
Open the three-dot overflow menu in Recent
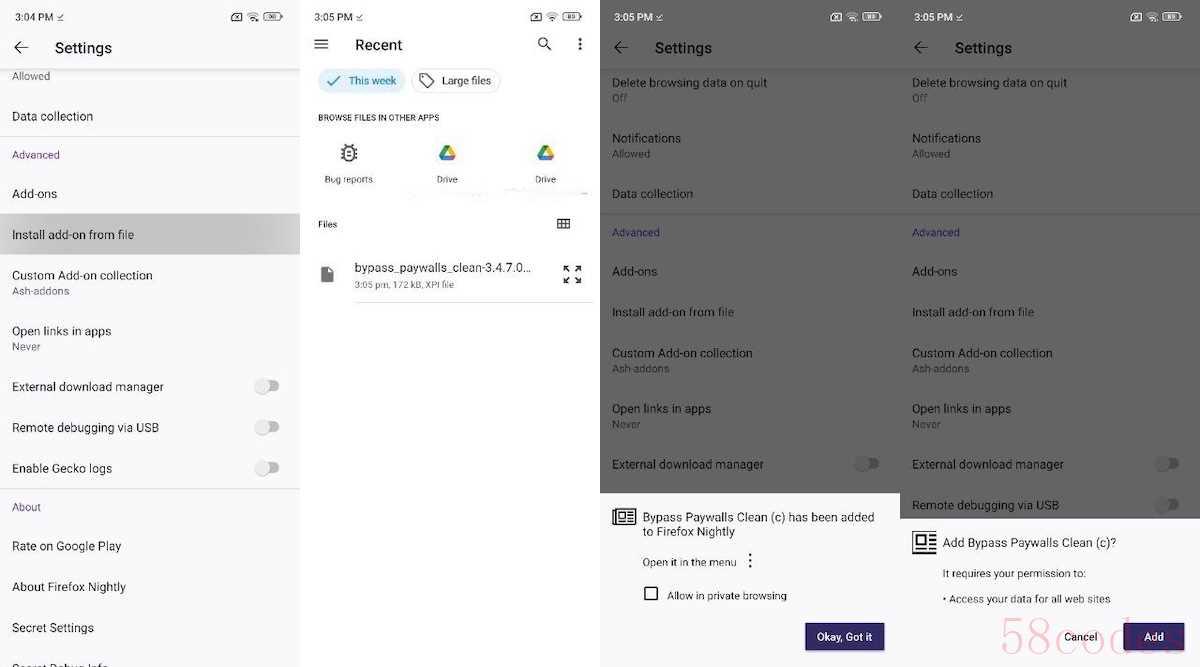point(580,44)
